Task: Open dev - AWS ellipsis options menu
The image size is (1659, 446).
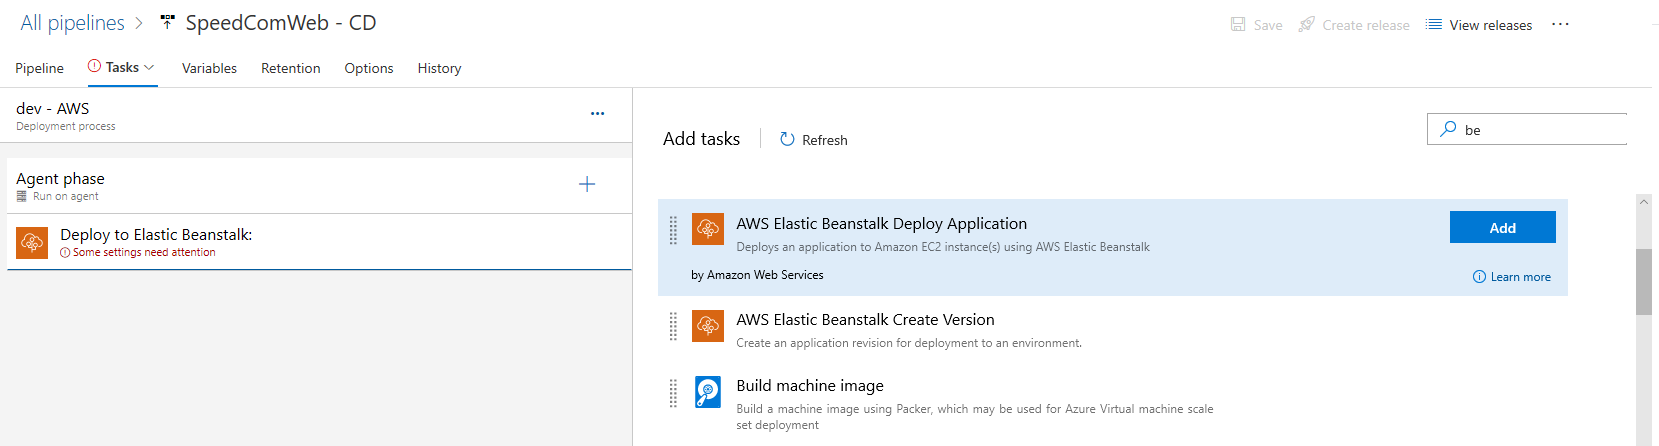Action: (x=597, y=114)
